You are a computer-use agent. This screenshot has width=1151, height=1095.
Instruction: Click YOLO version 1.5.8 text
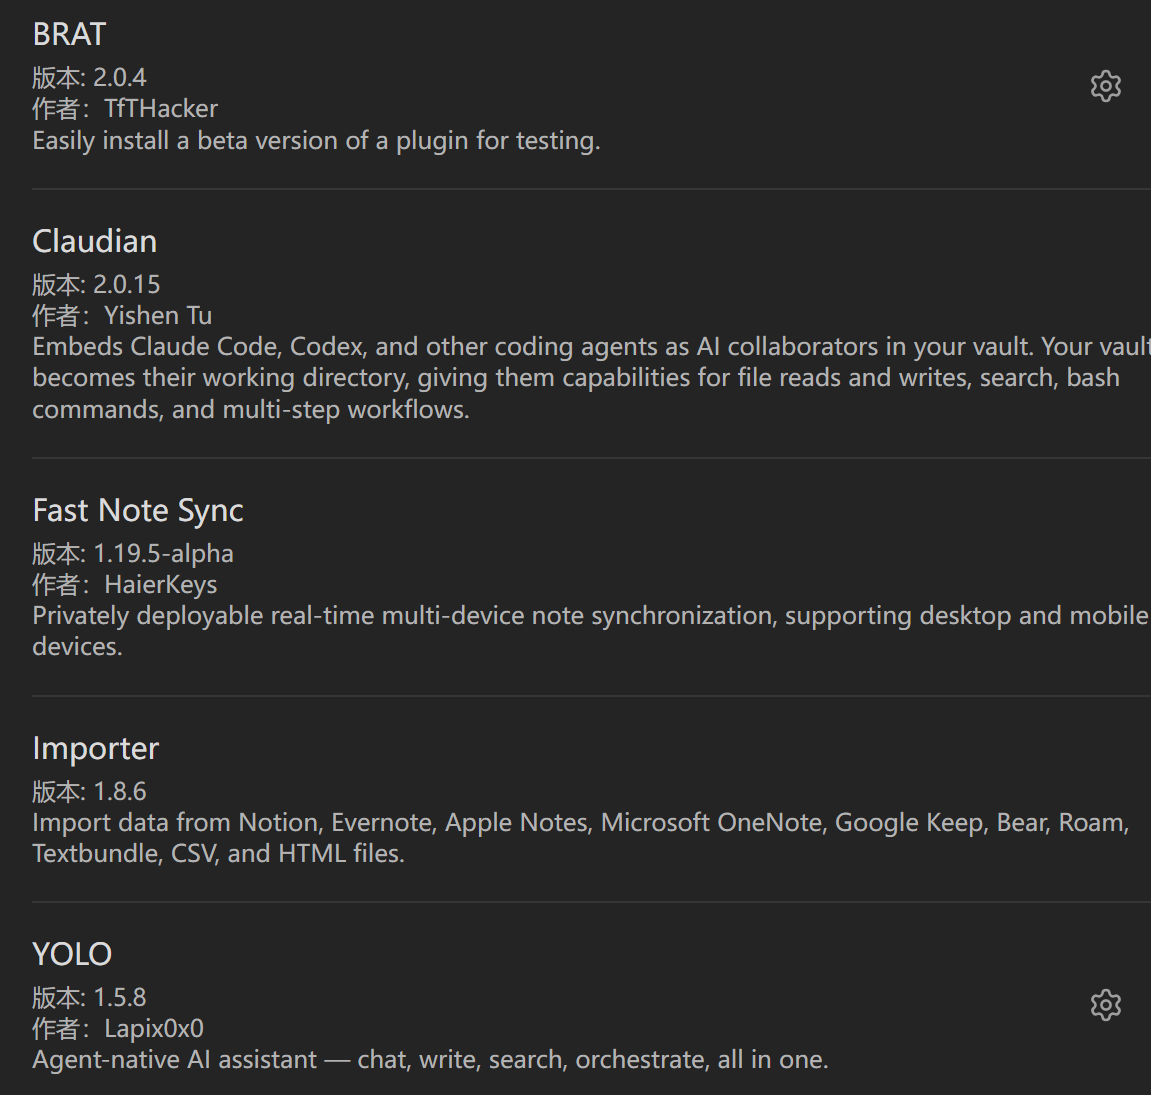tap(90, 997)
